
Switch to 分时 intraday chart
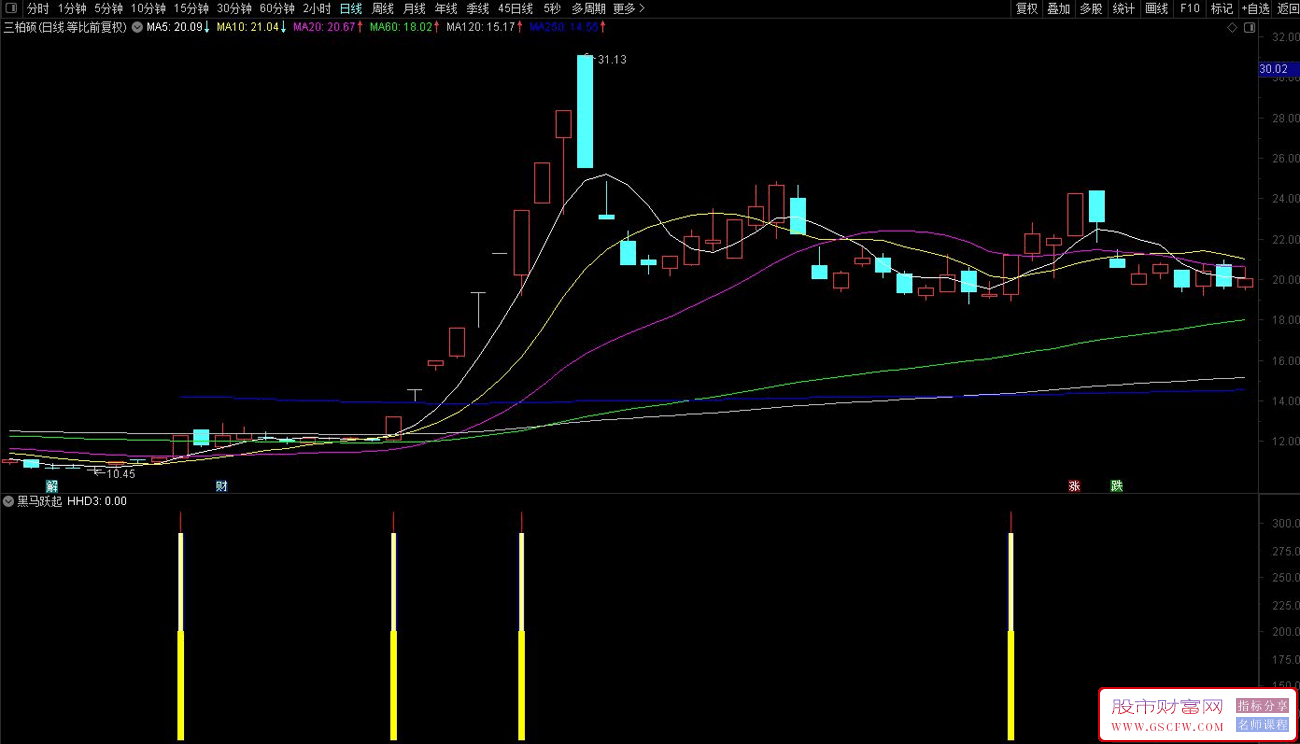tap(38, 9)
